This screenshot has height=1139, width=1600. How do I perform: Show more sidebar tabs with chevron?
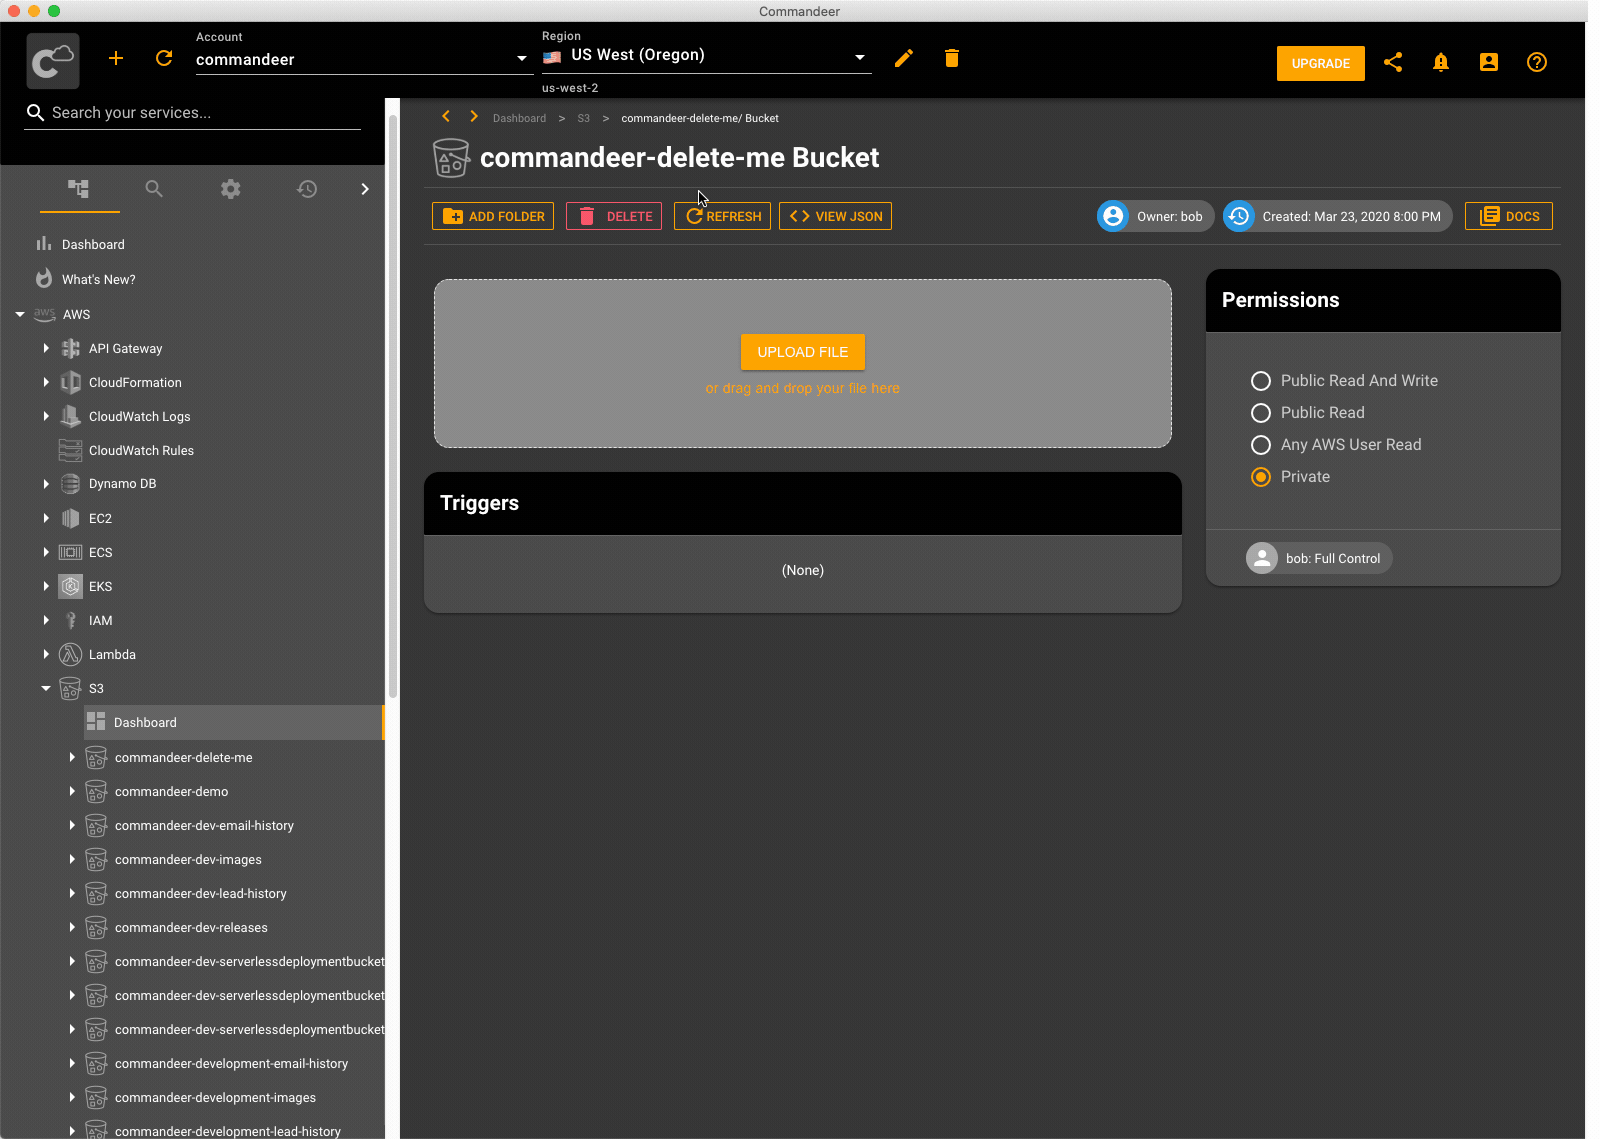[365, 188]
